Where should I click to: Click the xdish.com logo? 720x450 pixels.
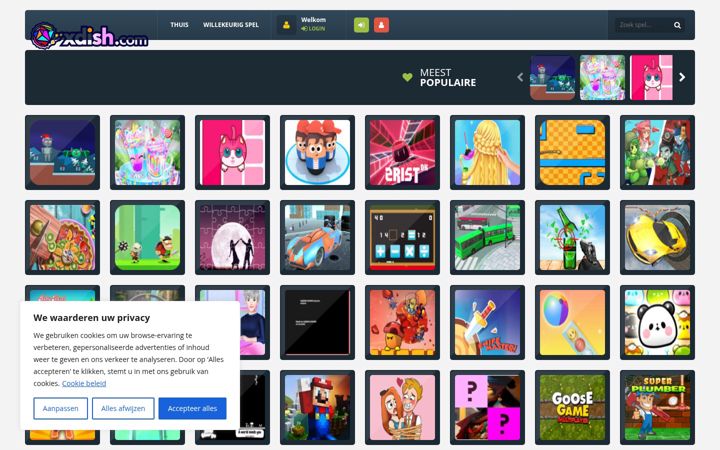coord(89,36)
